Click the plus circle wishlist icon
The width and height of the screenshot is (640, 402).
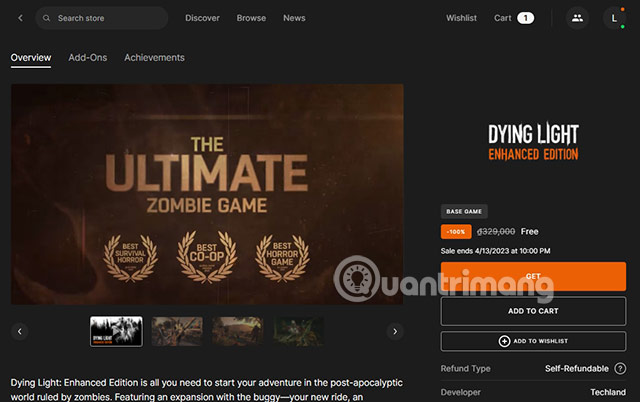[x=504, y=341]
